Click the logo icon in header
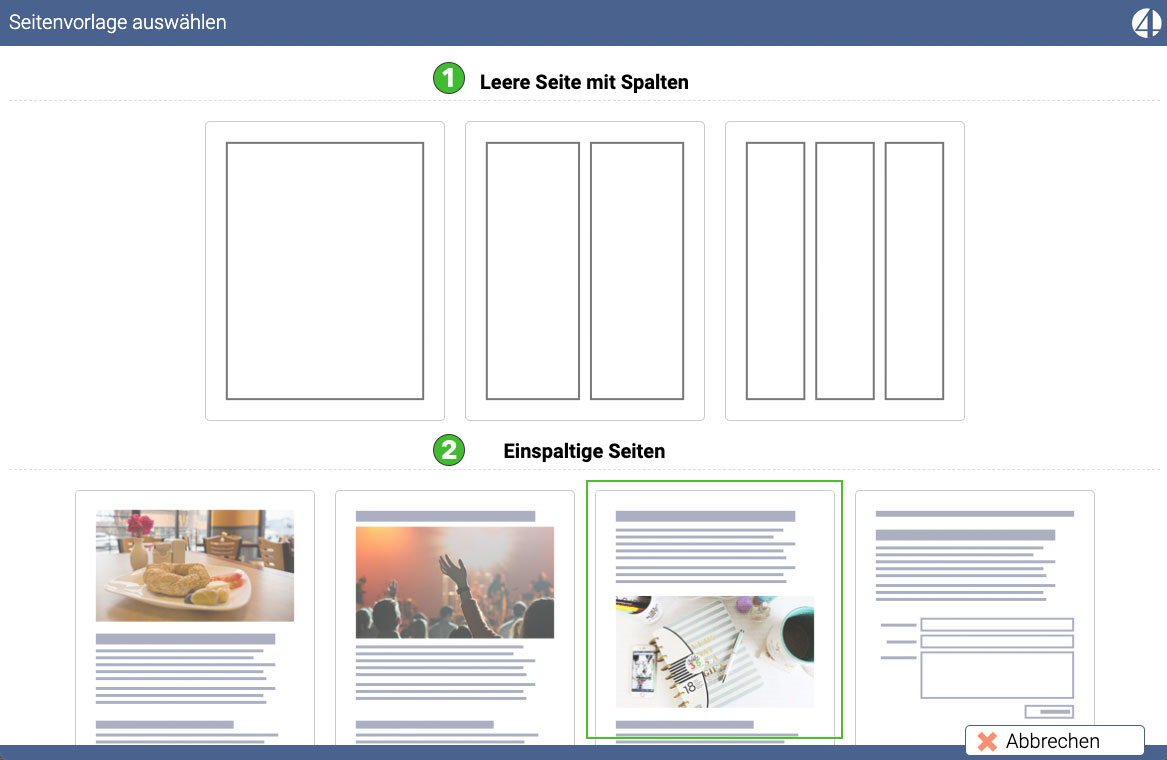The image size is (1167, 760). tap(1146, 22)
